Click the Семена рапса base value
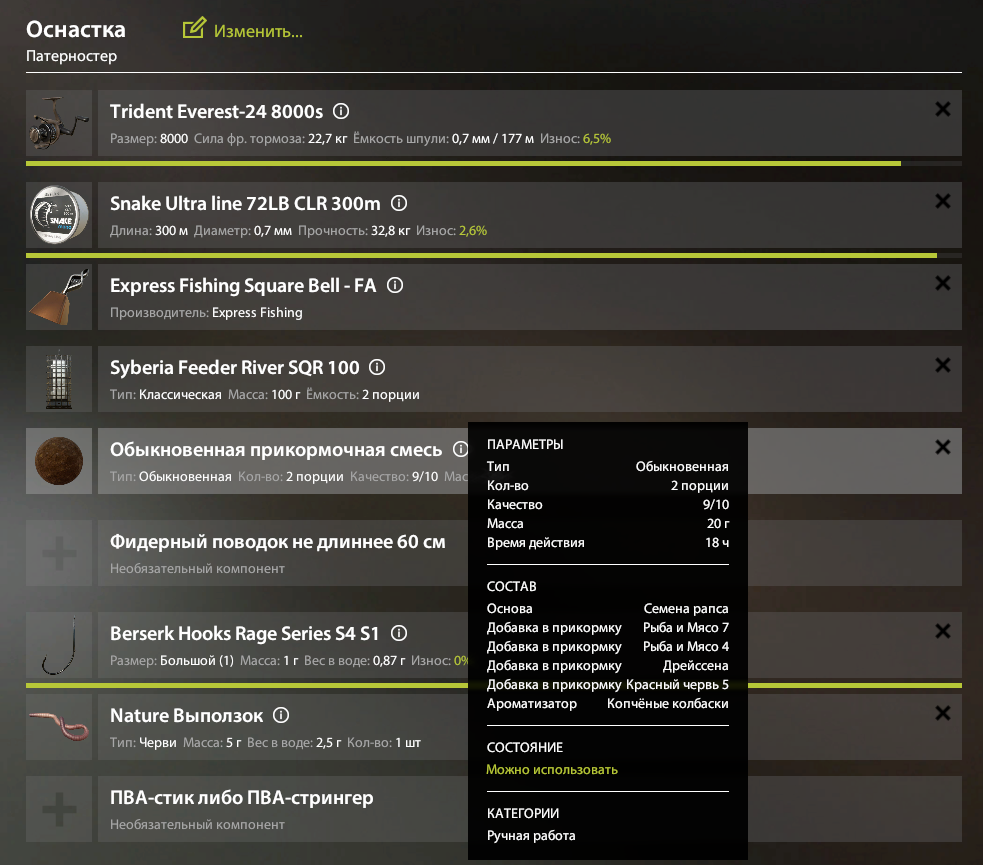 pyautogui.click(x=686, y=609)
